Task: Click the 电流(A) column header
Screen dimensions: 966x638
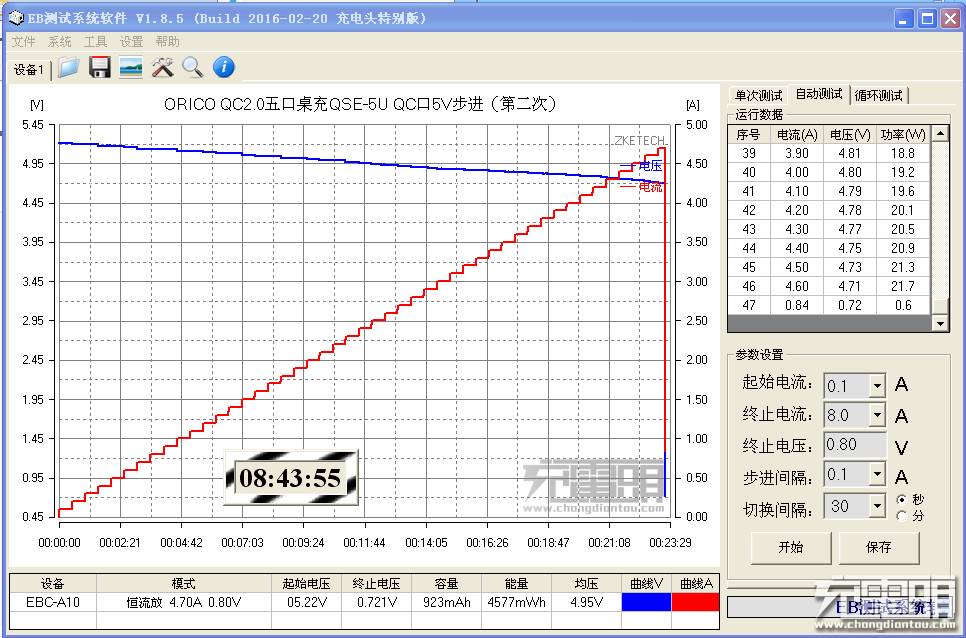Action: click(x=797, y=134)
